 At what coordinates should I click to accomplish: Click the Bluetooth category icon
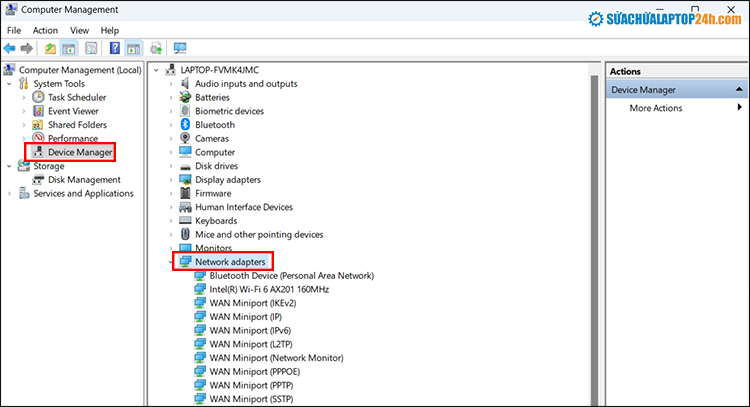click(185, 124)
